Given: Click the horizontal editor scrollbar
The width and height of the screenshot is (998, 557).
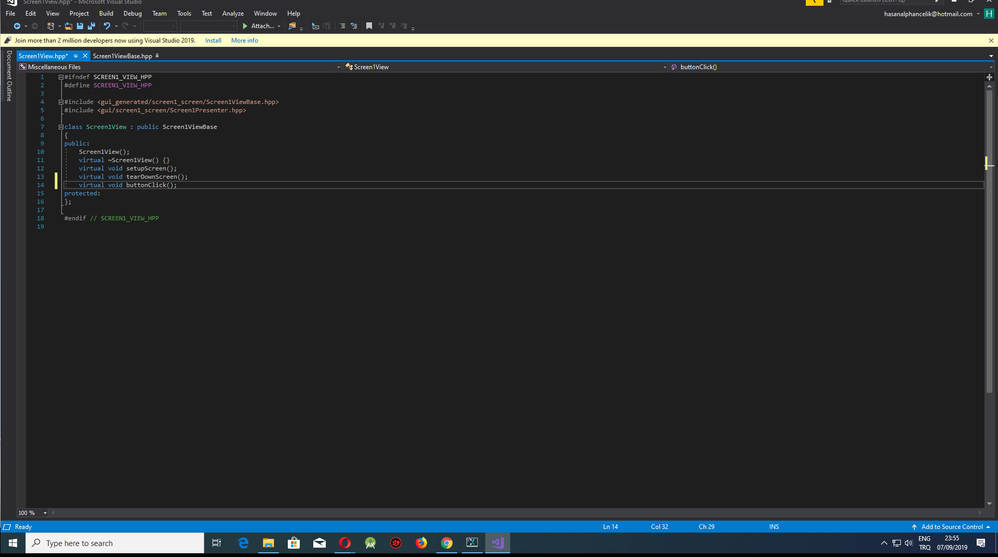Looking at the screenshot, I should pos(516,512).
